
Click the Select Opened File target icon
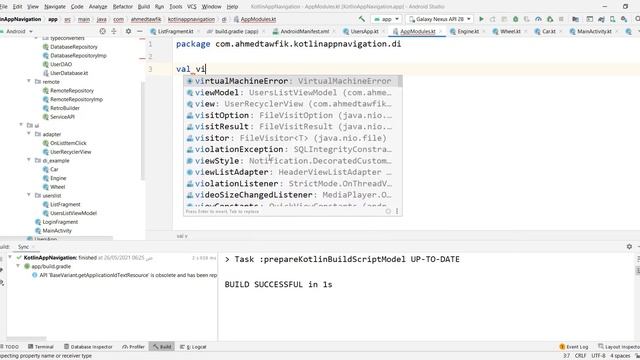102,31
